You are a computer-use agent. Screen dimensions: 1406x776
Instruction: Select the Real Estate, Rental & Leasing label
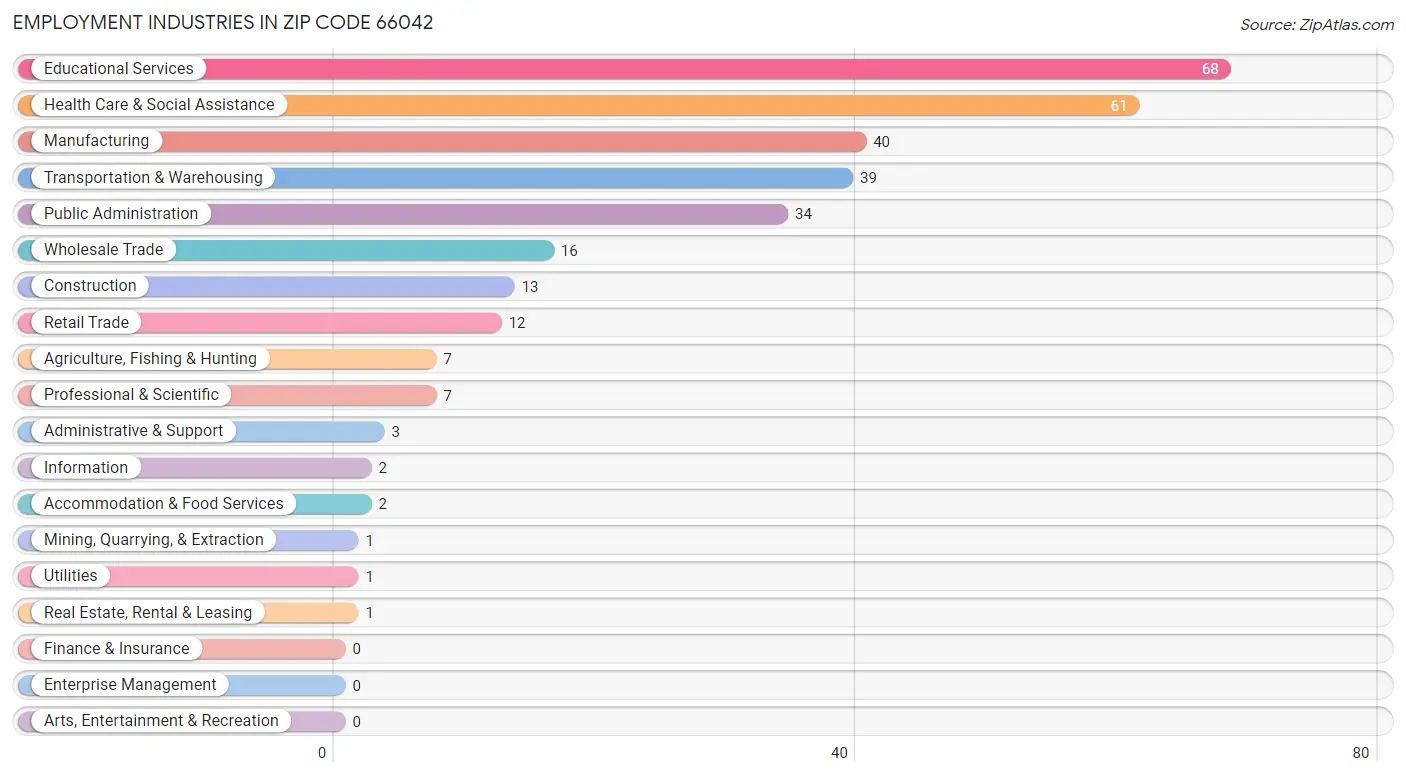pyautogui.click(x=148, y=612)
